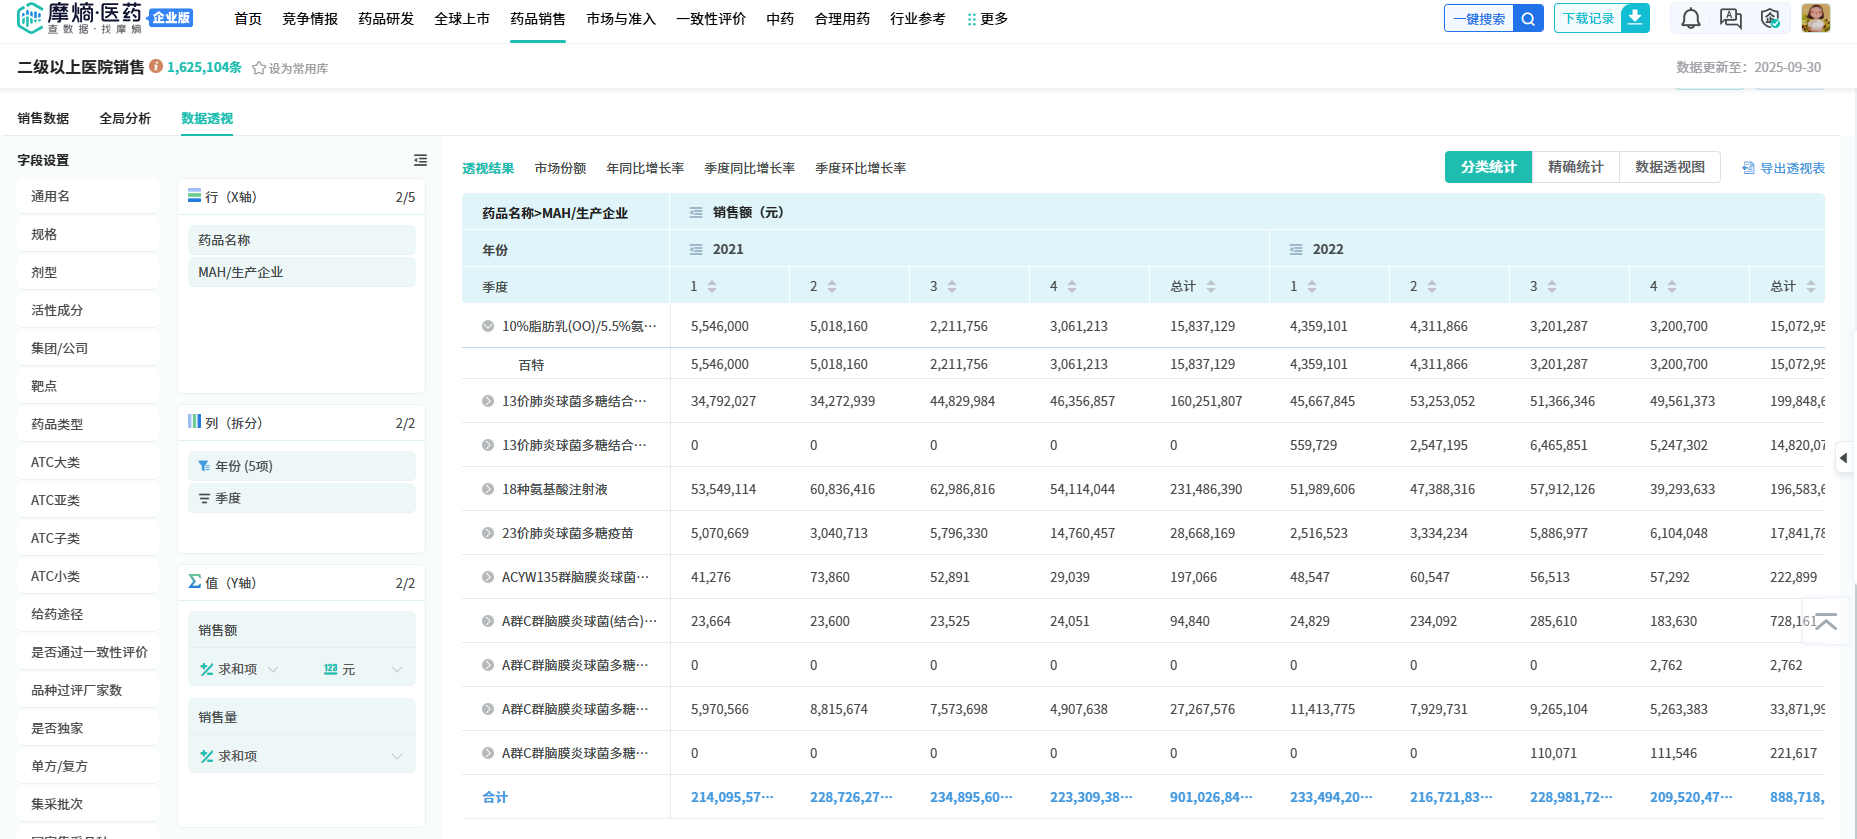
Task: Select the 市场份额 view link
Action: pos(560,168)
